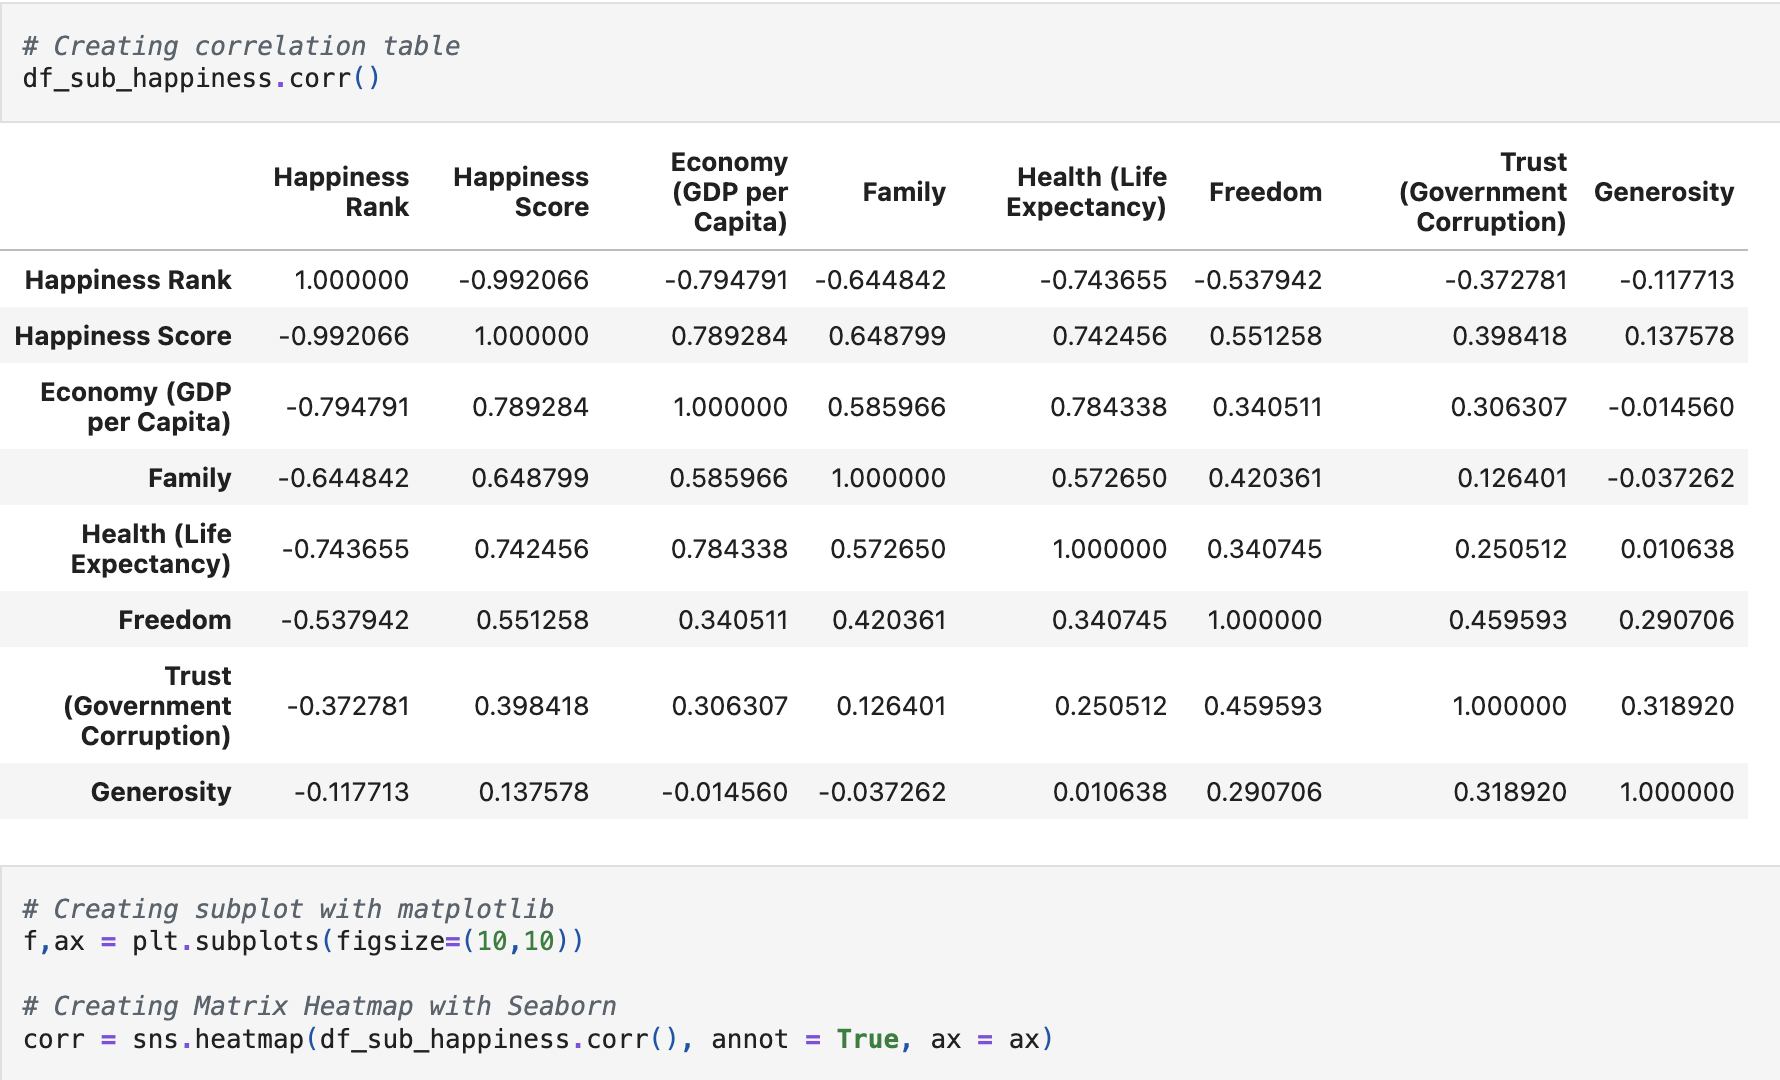Click the Generosity column header
This screenshot has height=1080, width=1780.
pos(1664,192)
